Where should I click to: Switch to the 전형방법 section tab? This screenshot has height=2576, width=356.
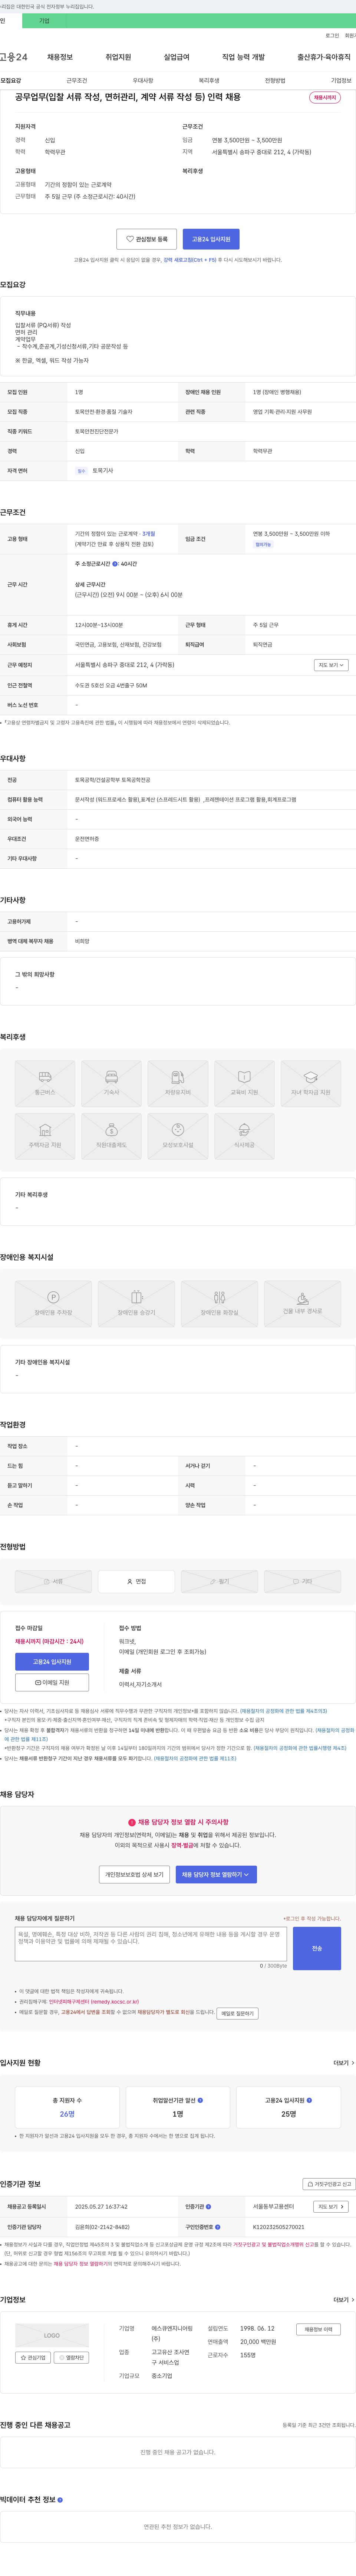click(275, 80)
